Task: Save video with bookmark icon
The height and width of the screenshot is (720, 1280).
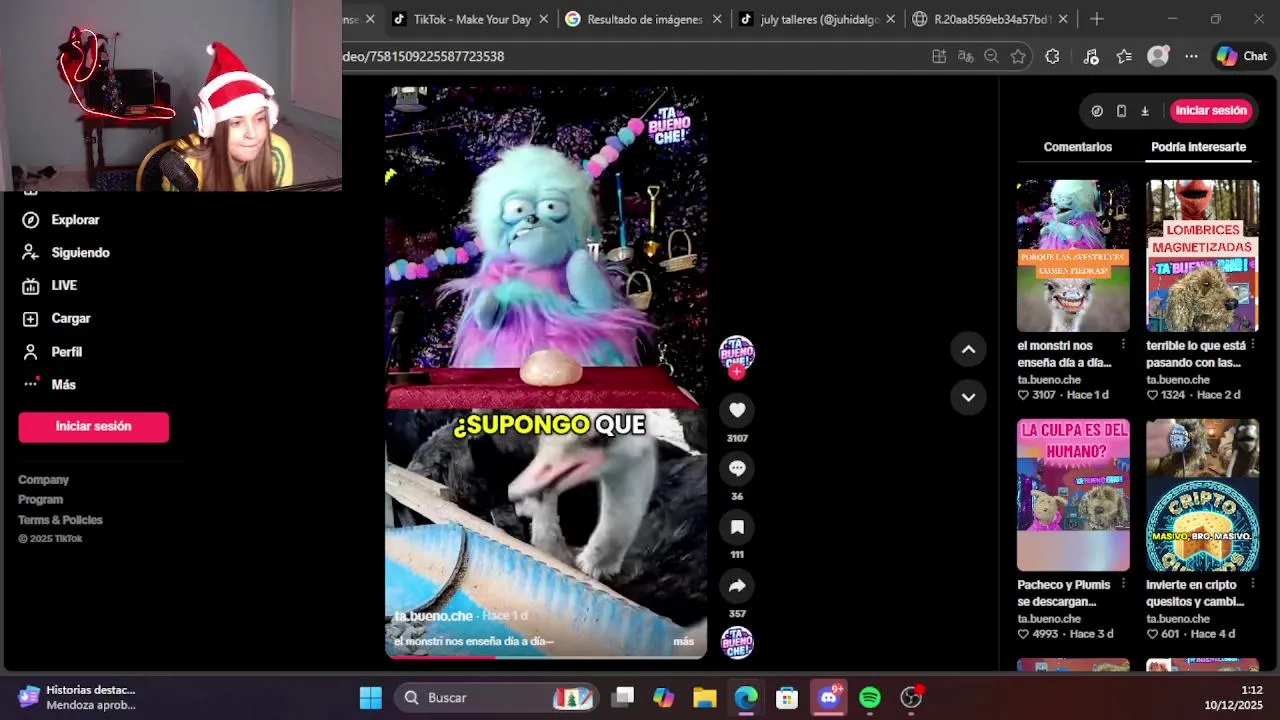Action: tap(737, 527)
